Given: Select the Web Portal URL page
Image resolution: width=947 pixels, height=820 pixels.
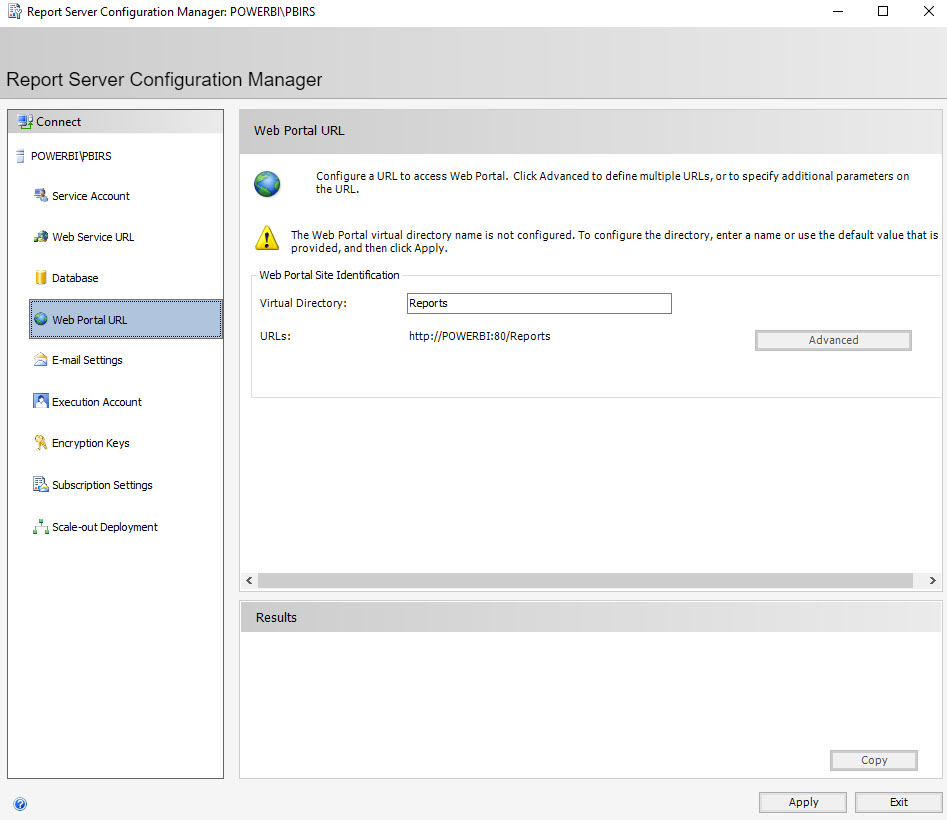Looking at the screenshot, I should [126, 319].
